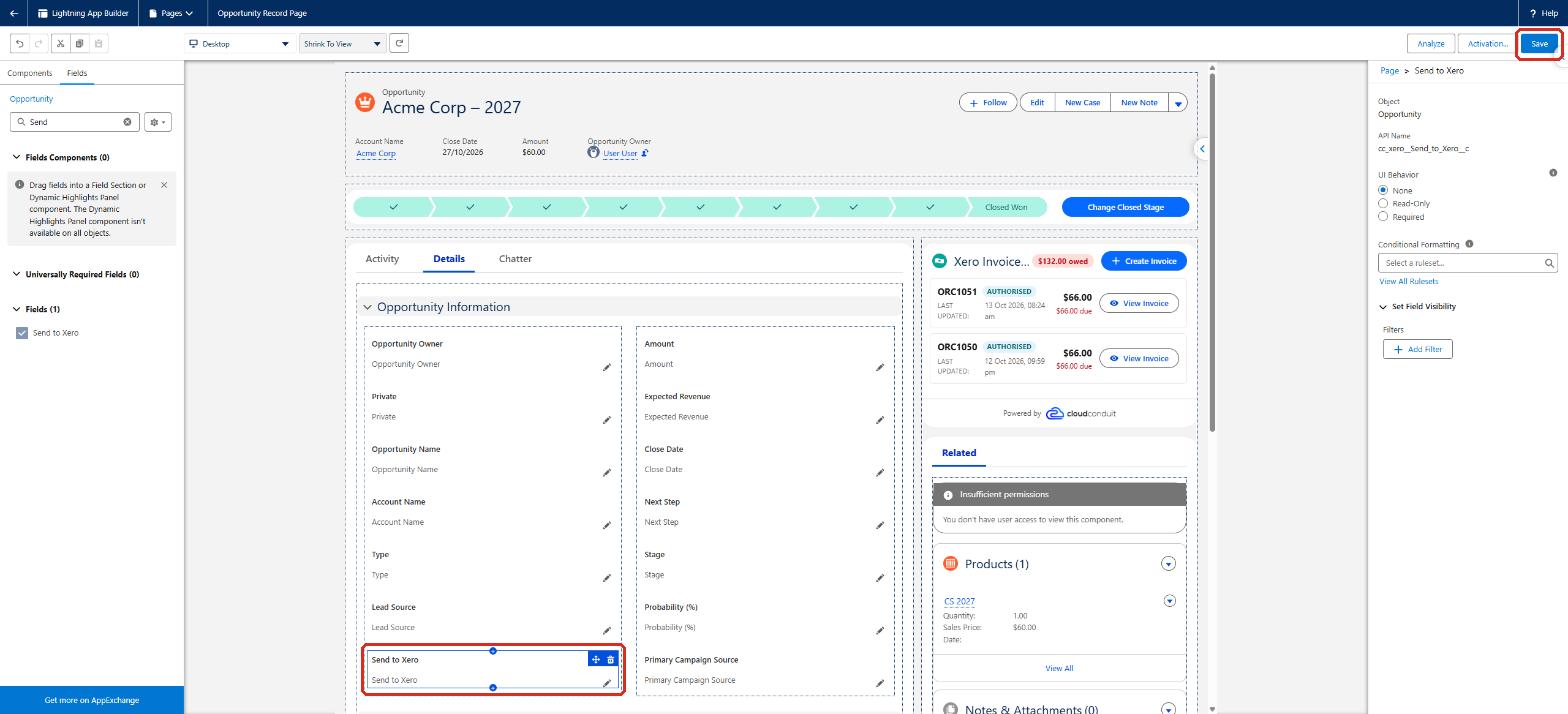Switch to the Fields tab
The image size is (1568, 714).
click(x=77, y=73)
